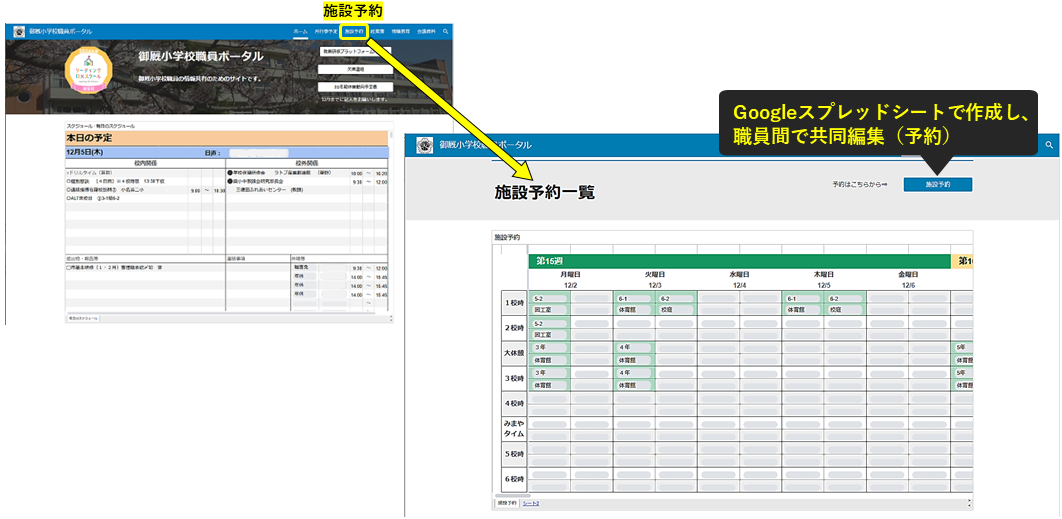This screenshot has height=519, width=1062.
Task: Click the 4校時 row header
Action: pos(514,404)
